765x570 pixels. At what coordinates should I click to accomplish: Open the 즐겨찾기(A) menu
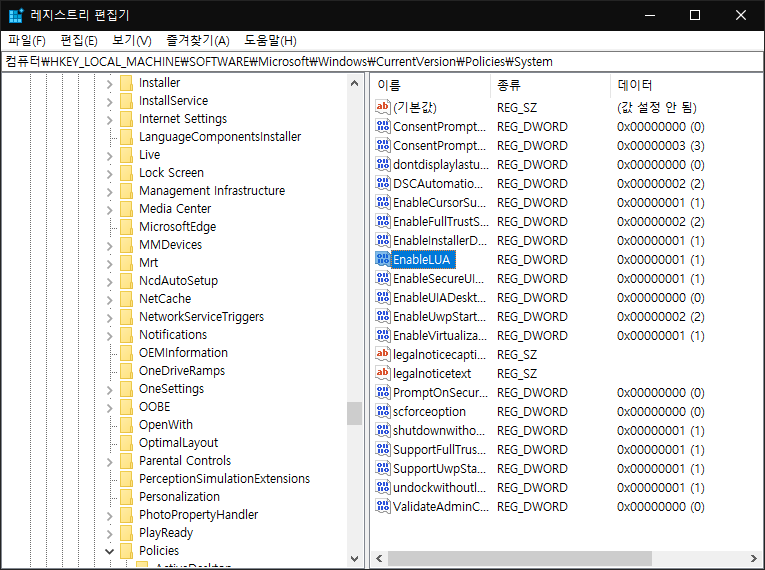198,41
